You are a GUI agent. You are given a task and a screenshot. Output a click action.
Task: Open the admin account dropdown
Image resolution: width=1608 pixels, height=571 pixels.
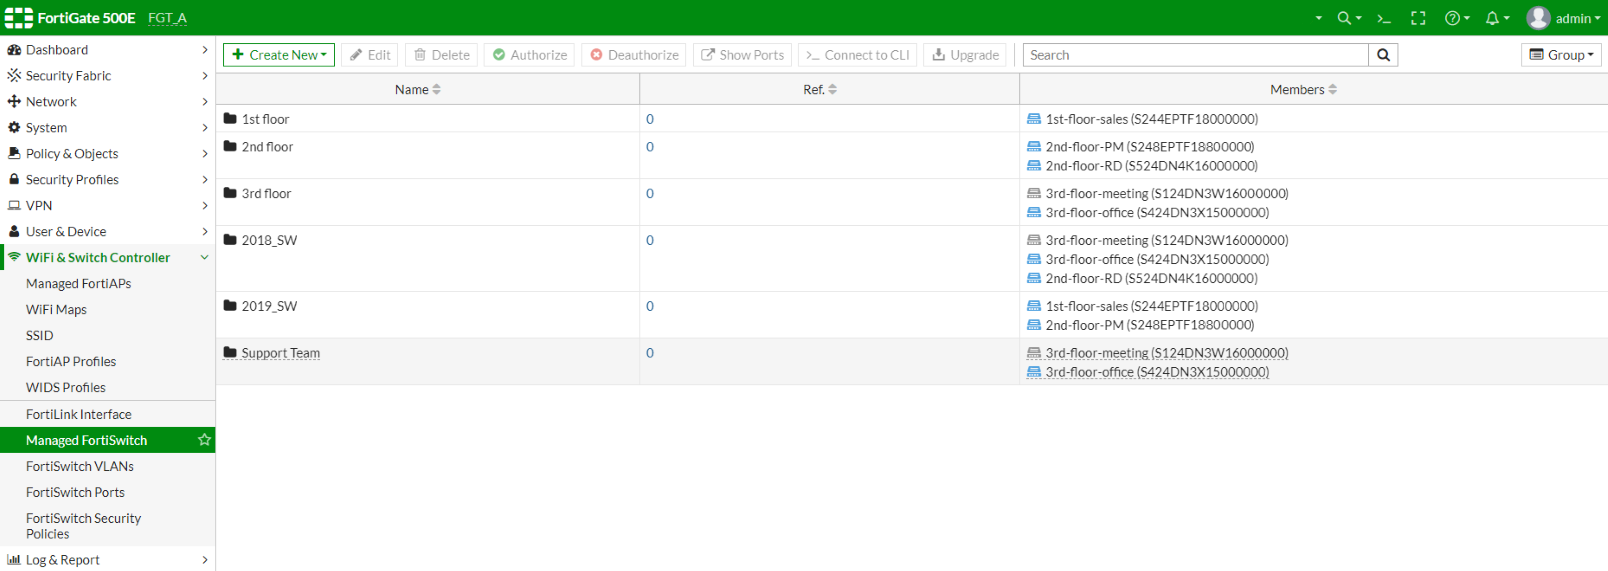pyautogui.click(x=1578, y=18)
